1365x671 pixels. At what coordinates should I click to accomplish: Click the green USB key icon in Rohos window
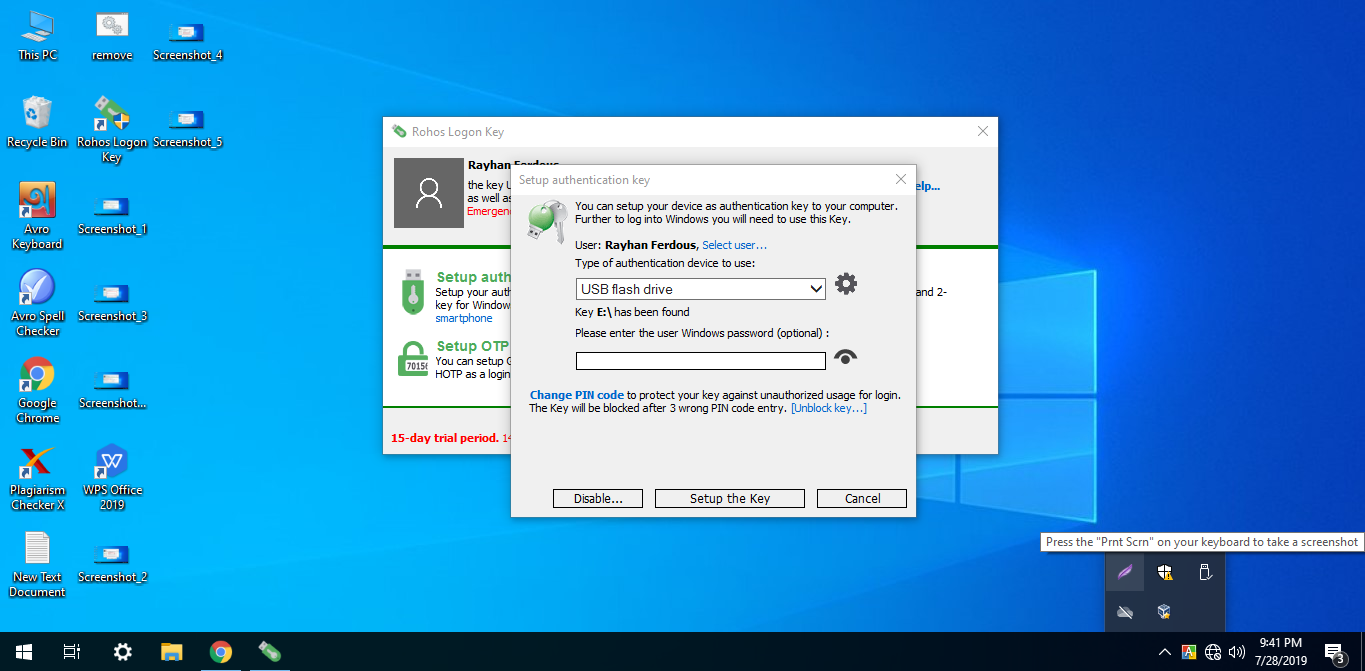pyautogui.click(x=412, y=292)
